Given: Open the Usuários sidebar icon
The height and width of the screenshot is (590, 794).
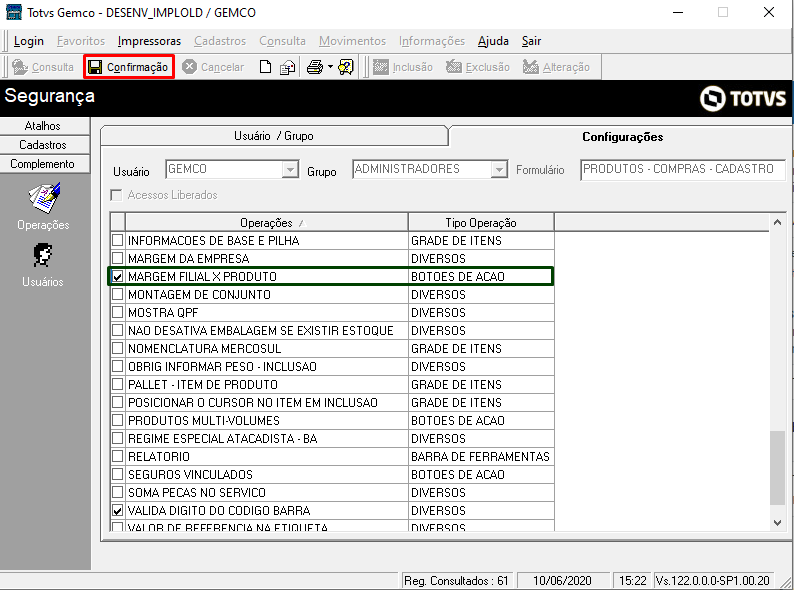Looking at the screenshot, I should tap(43, 255).
